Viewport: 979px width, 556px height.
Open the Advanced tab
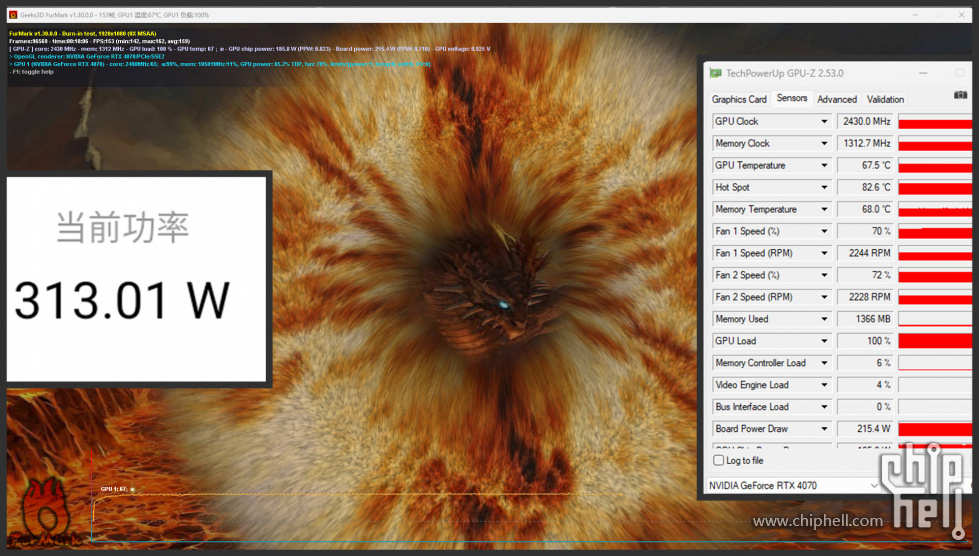(x=837, y=99)
